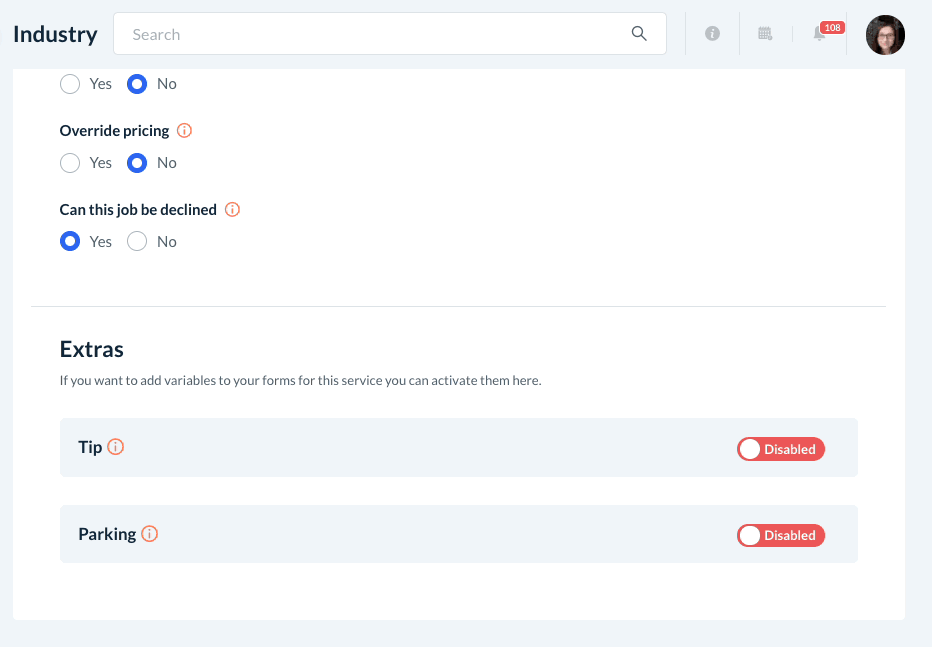
Task: Click the search magnifier icon
Action: click(639, 34)
